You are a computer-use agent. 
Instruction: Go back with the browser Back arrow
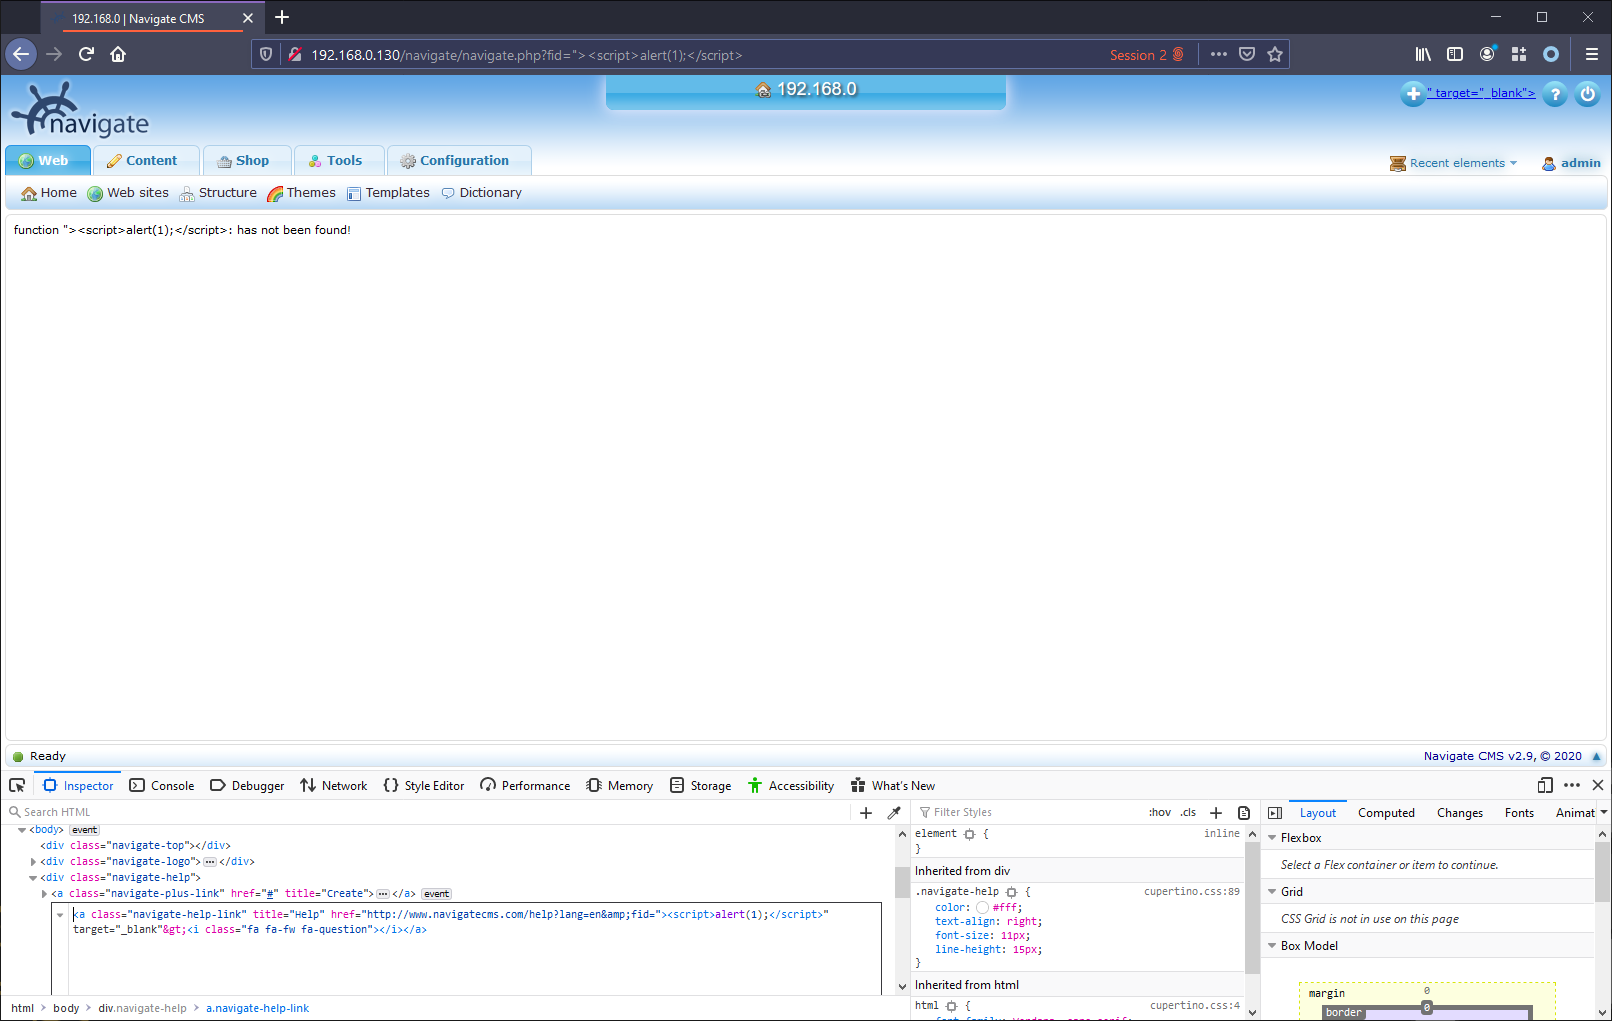(x=21, y=54)
